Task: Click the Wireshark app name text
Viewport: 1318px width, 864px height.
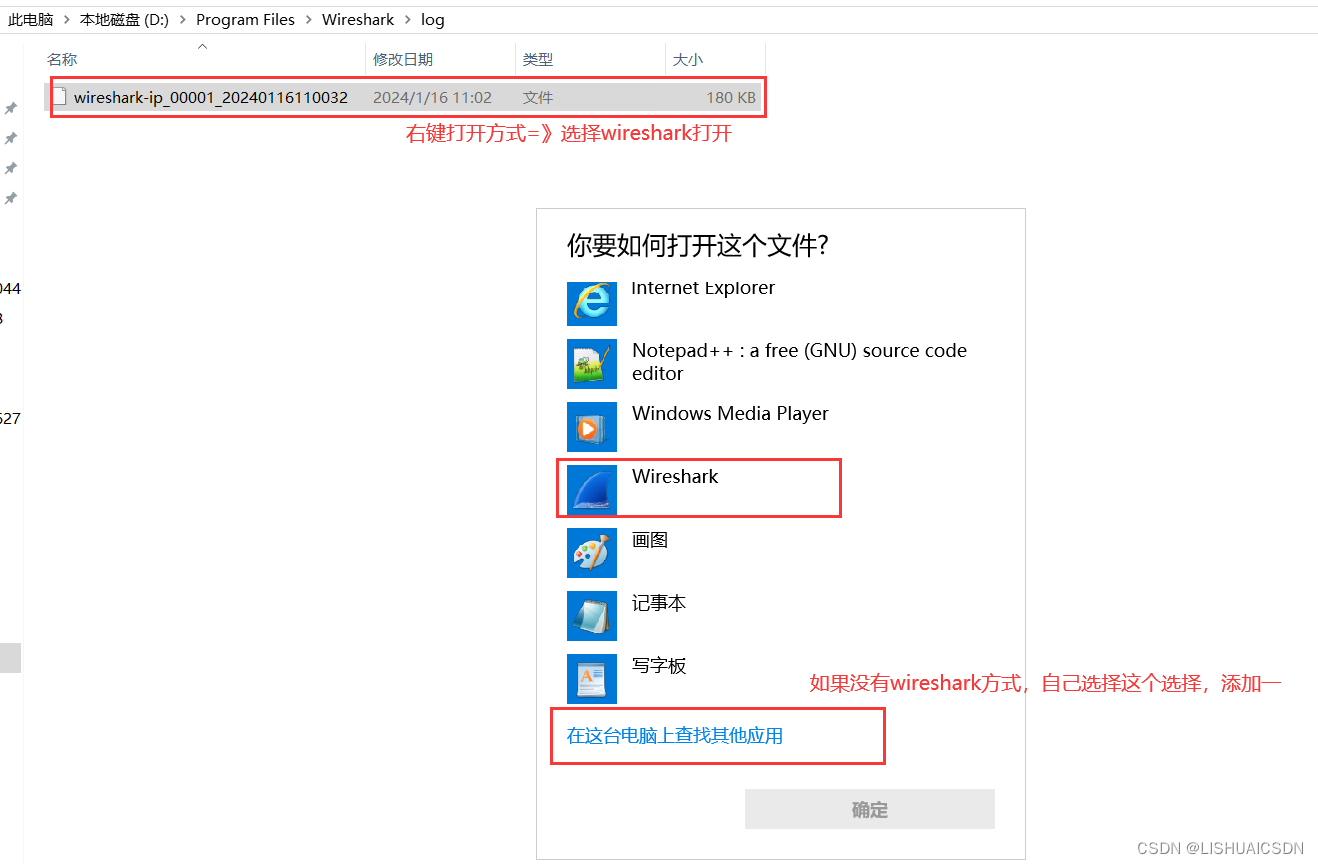Action: tap(675, 477)
